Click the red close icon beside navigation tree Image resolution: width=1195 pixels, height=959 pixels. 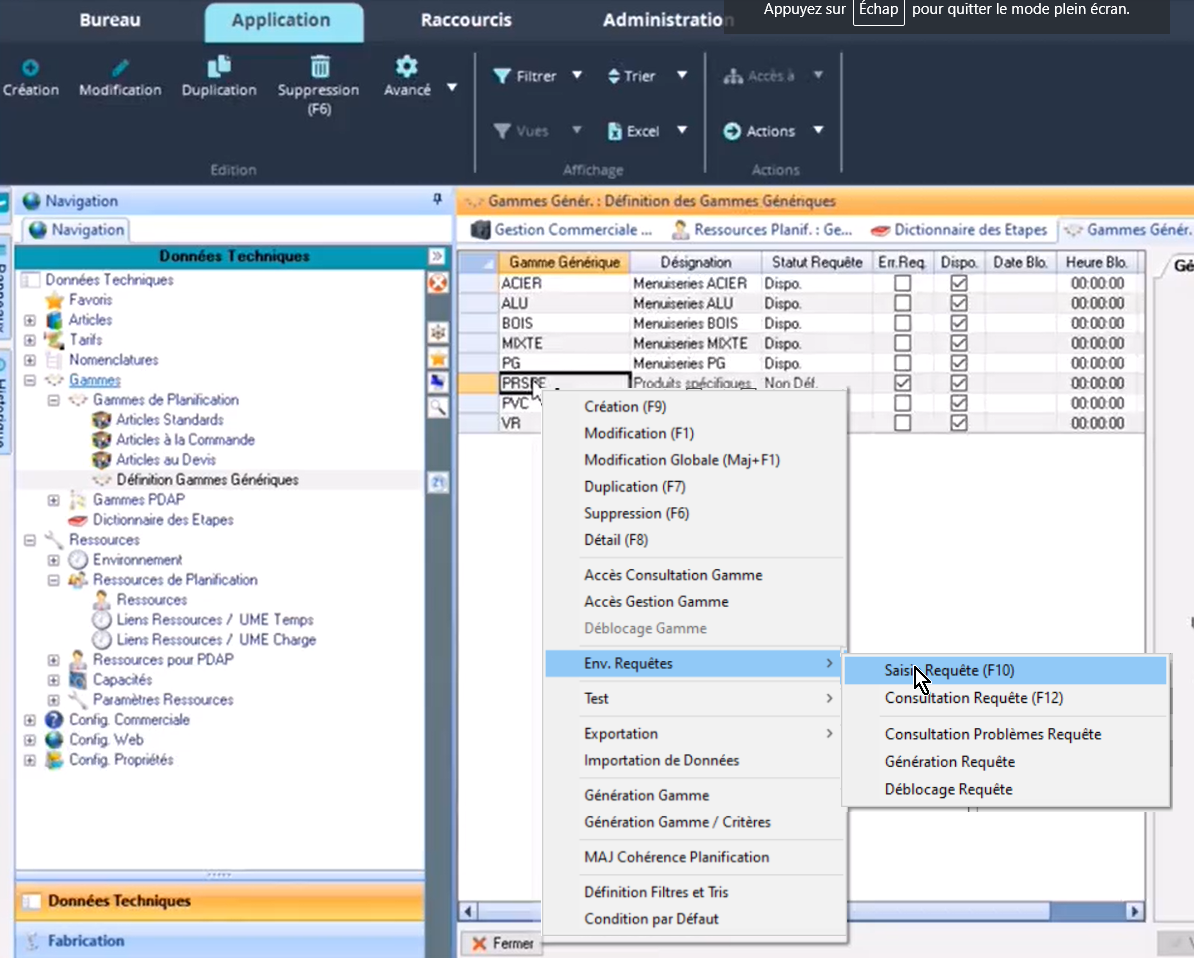tap(437, 283)
